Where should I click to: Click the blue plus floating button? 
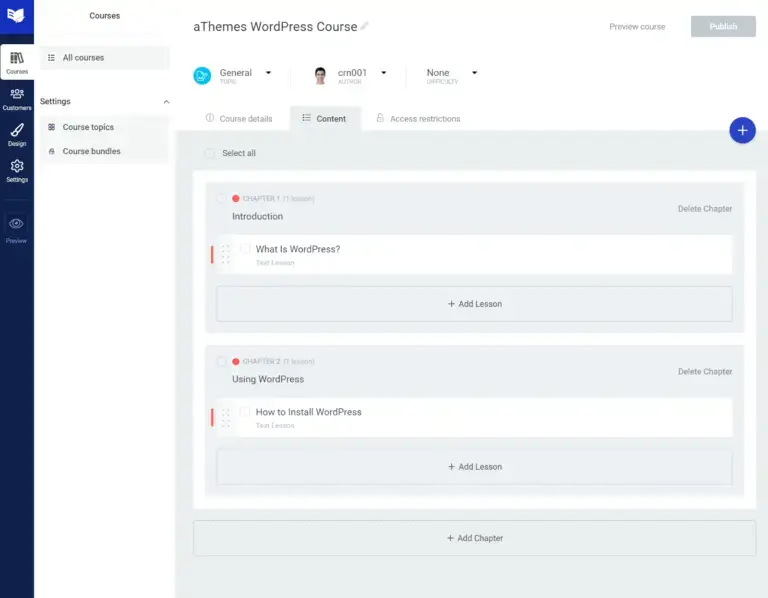point(742,130)
